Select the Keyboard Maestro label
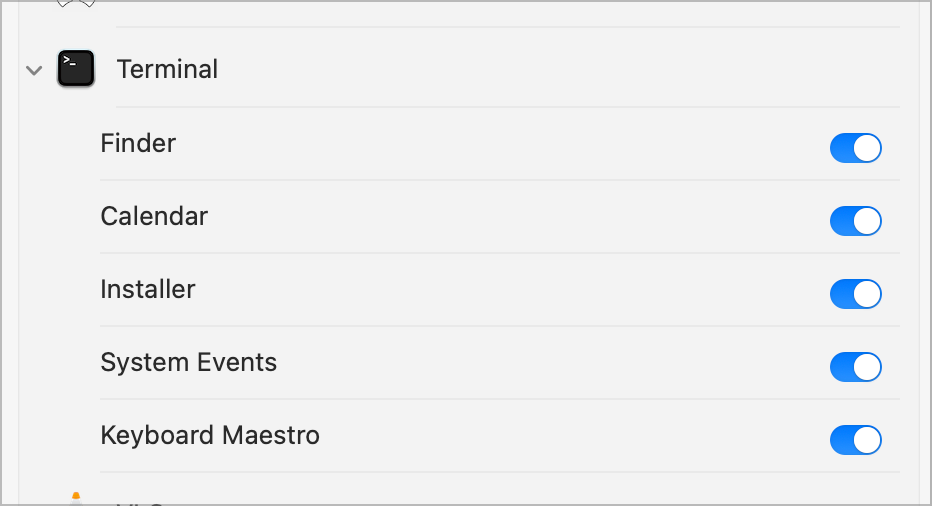Screen dimensions: 932x506 (x=210, y=435)
